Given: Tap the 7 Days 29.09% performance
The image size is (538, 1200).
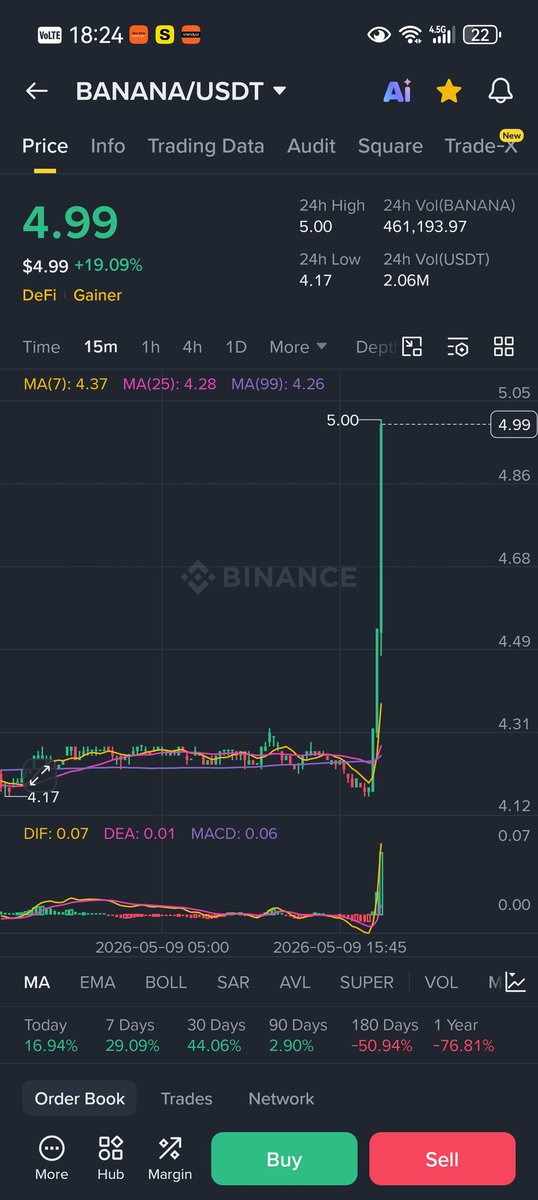Looking at the screenshot, I should coord(132,1035).
